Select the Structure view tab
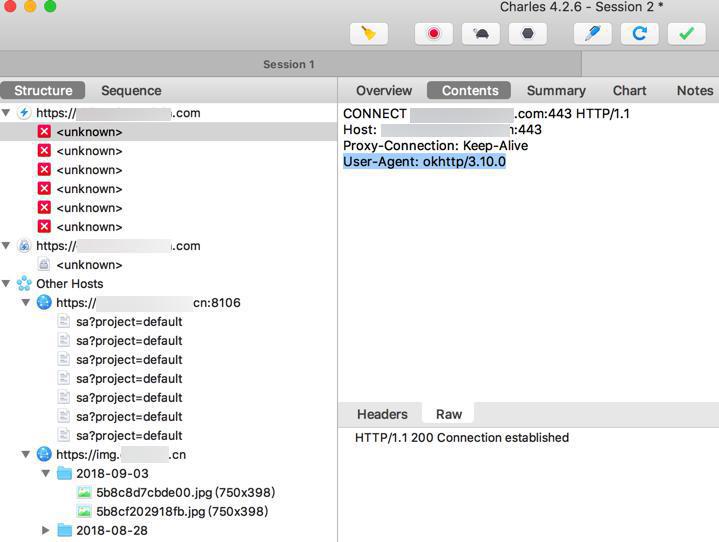The width and height of the screenshot is (719, 542). (43, 90)
